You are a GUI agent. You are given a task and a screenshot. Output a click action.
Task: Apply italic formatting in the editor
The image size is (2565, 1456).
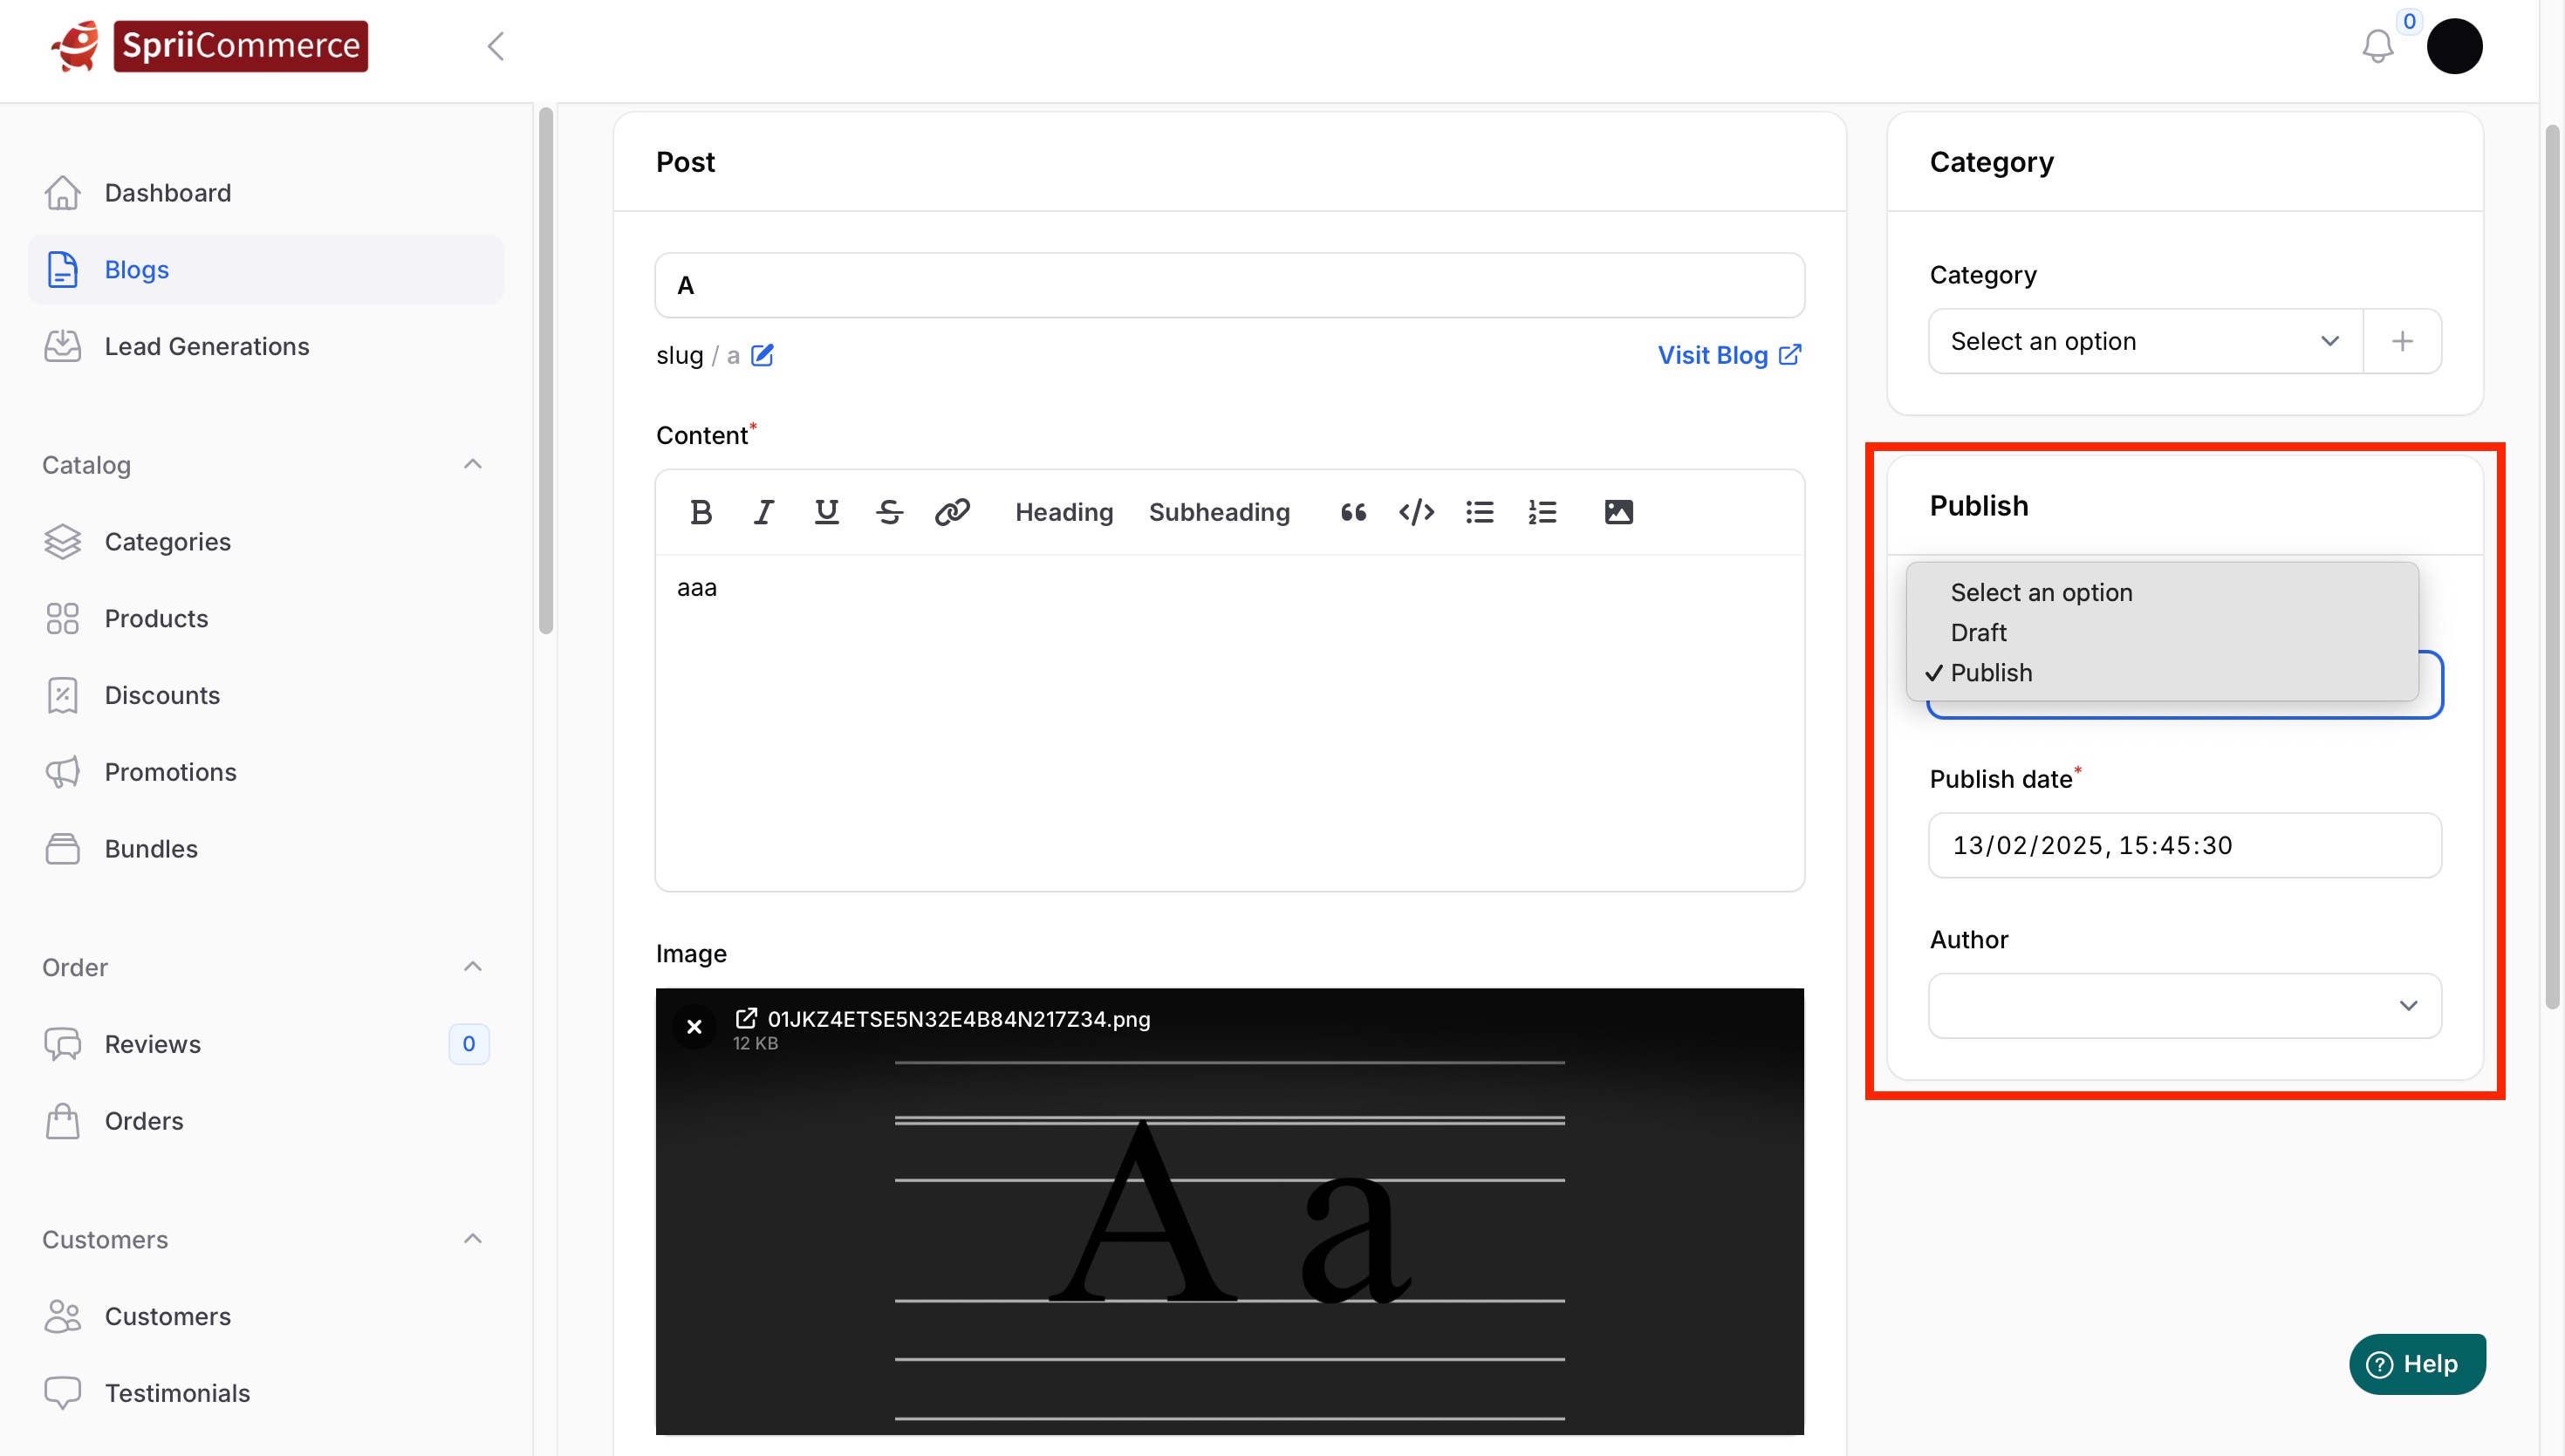click(x=764, y=512)
